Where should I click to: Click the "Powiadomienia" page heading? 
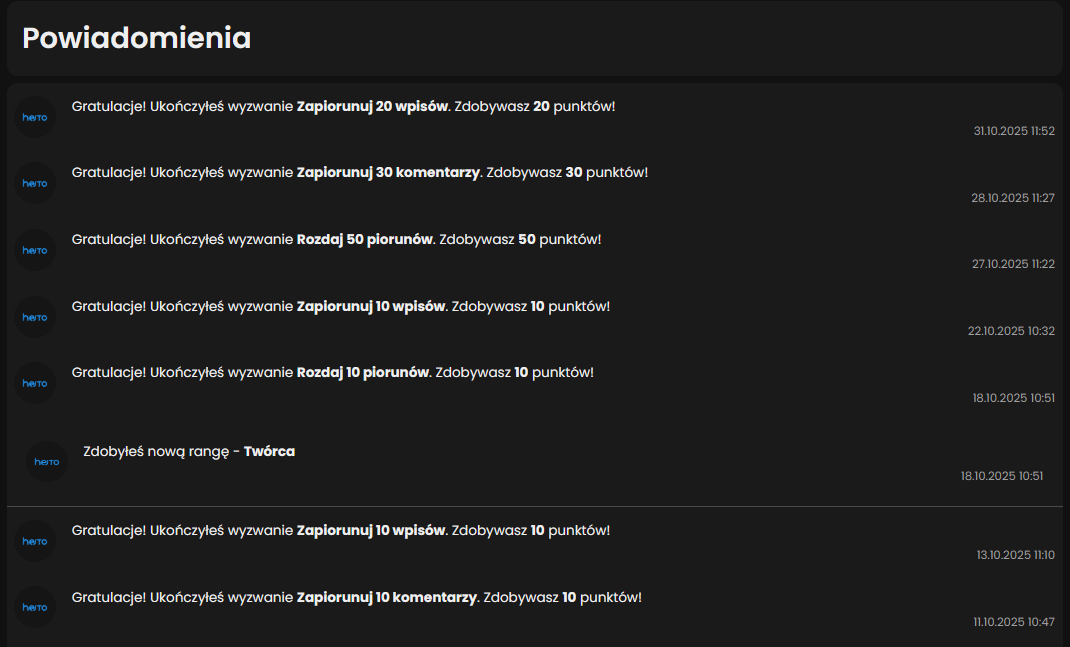[x=137, y=38]
